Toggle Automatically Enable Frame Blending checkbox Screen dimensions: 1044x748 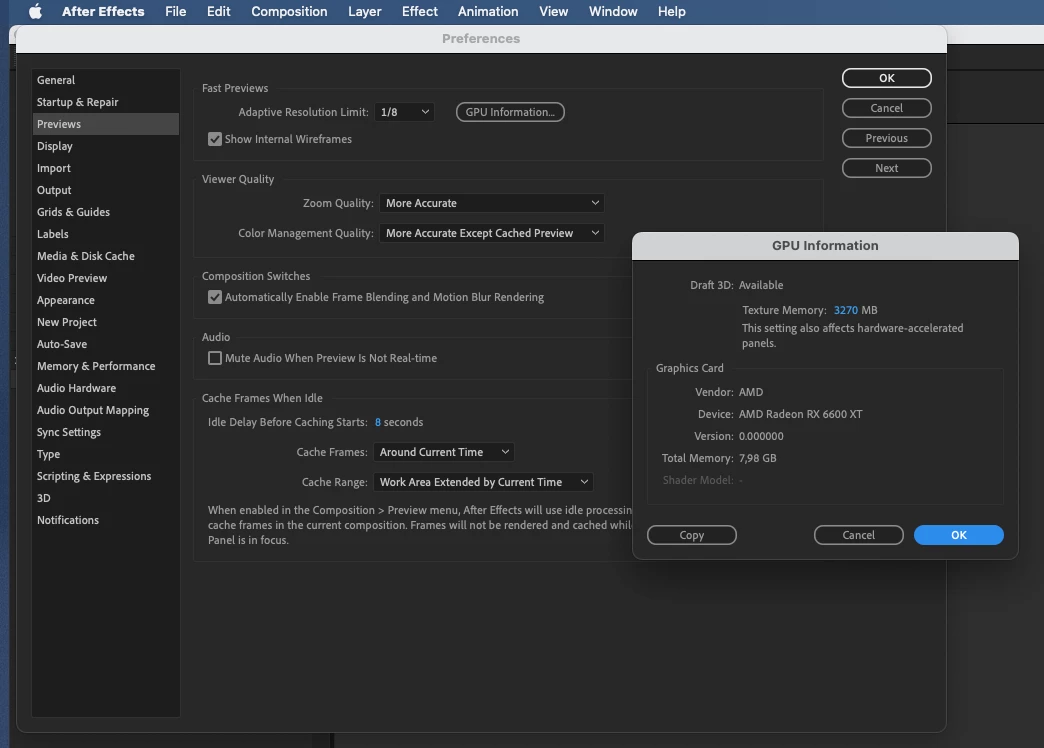[214, 296]
